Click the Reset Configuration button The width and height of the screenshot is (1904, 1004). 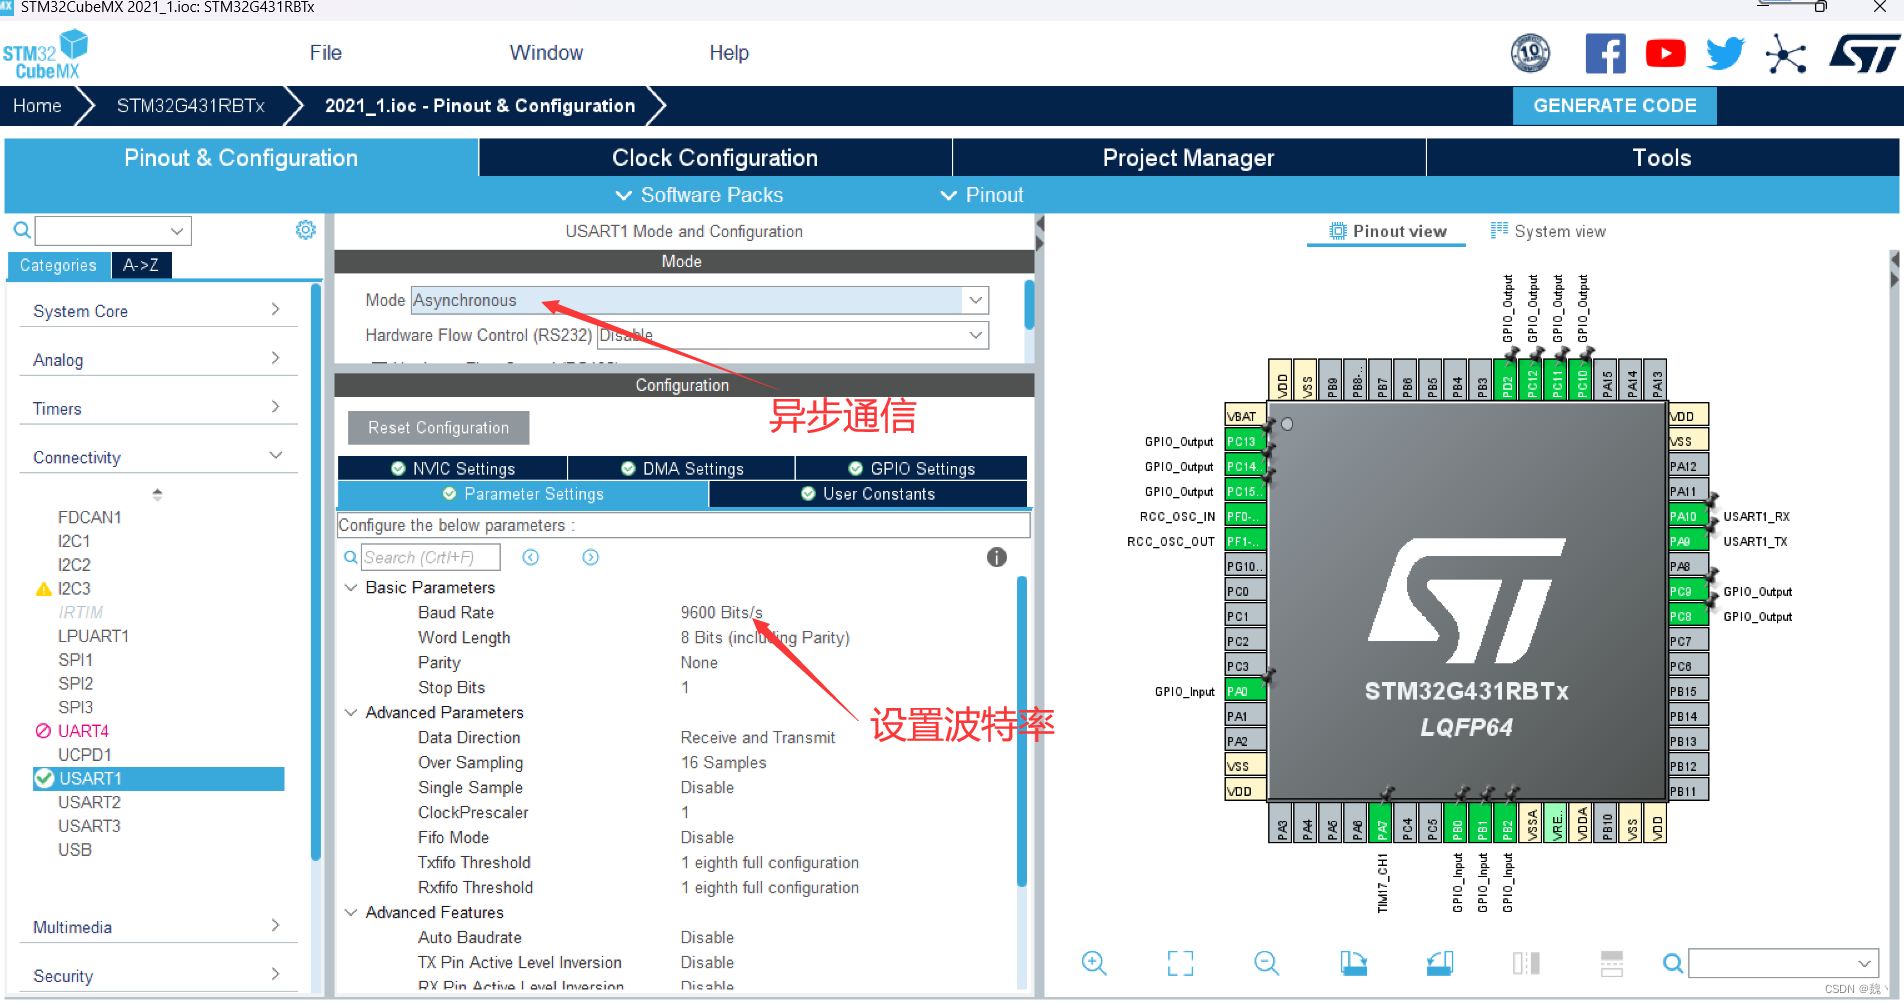pos(438,427)
